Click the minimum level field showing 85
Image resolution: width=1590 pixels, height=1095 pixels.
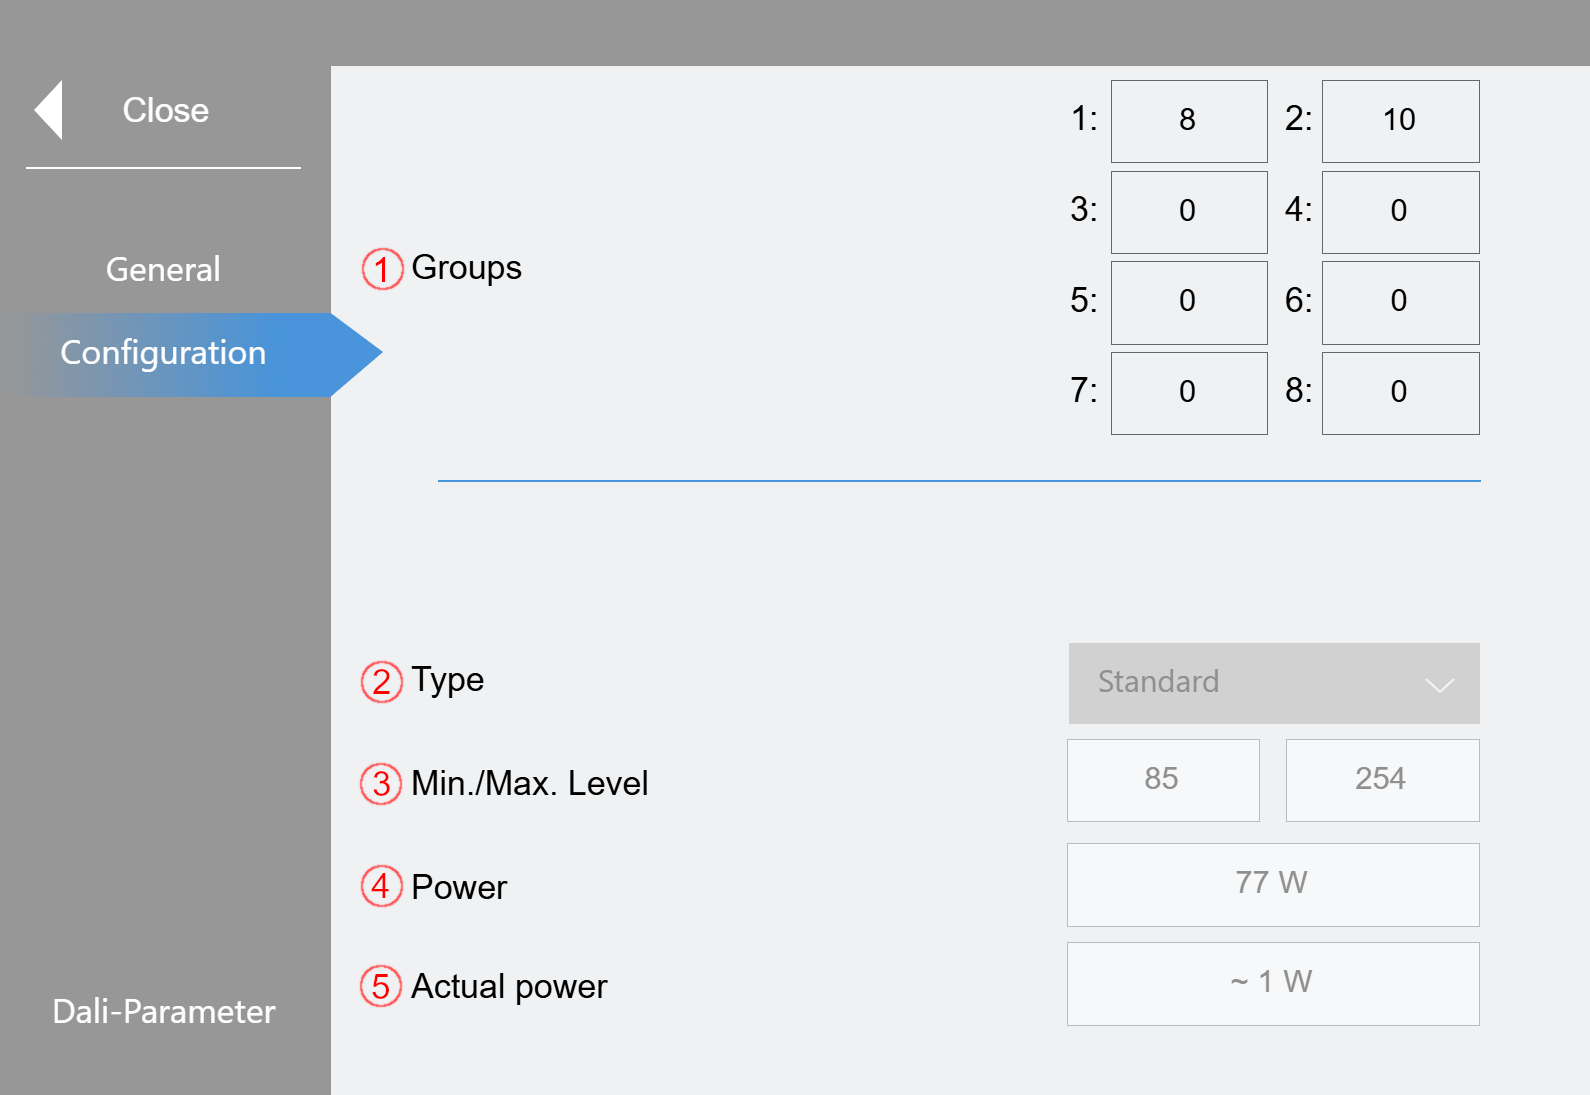click(x=1163, y=780)
